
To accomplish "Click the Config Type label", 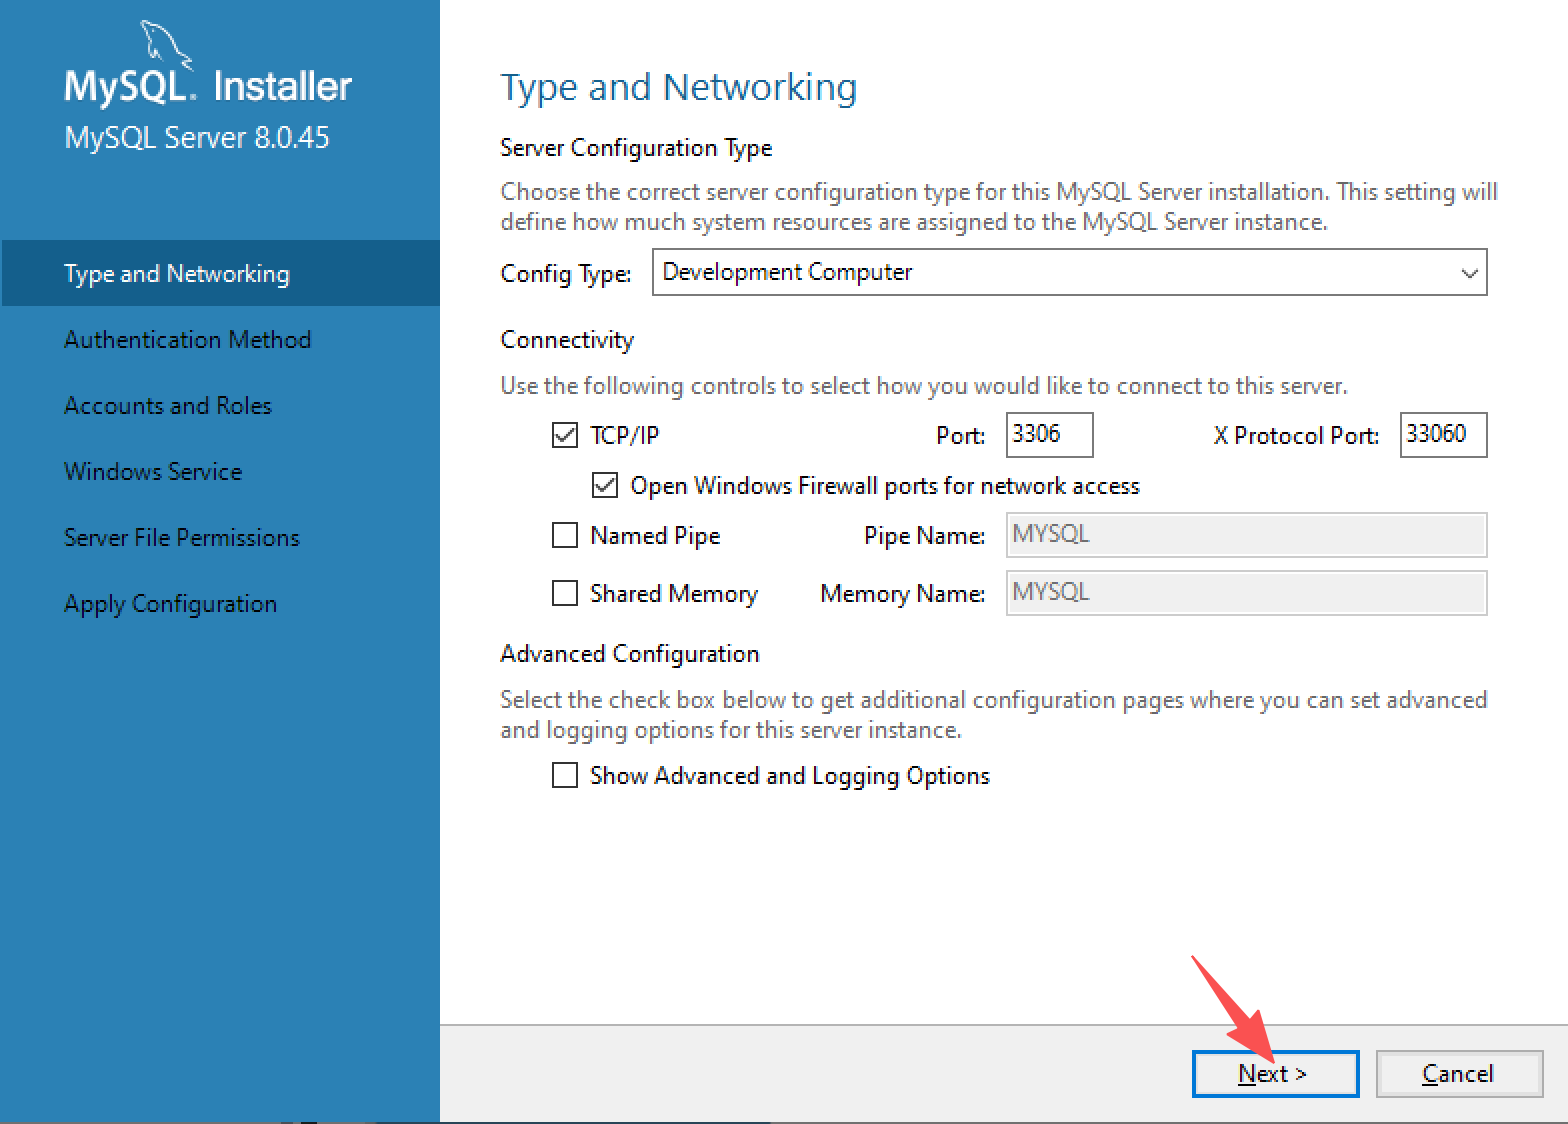I will coord(566,274).
